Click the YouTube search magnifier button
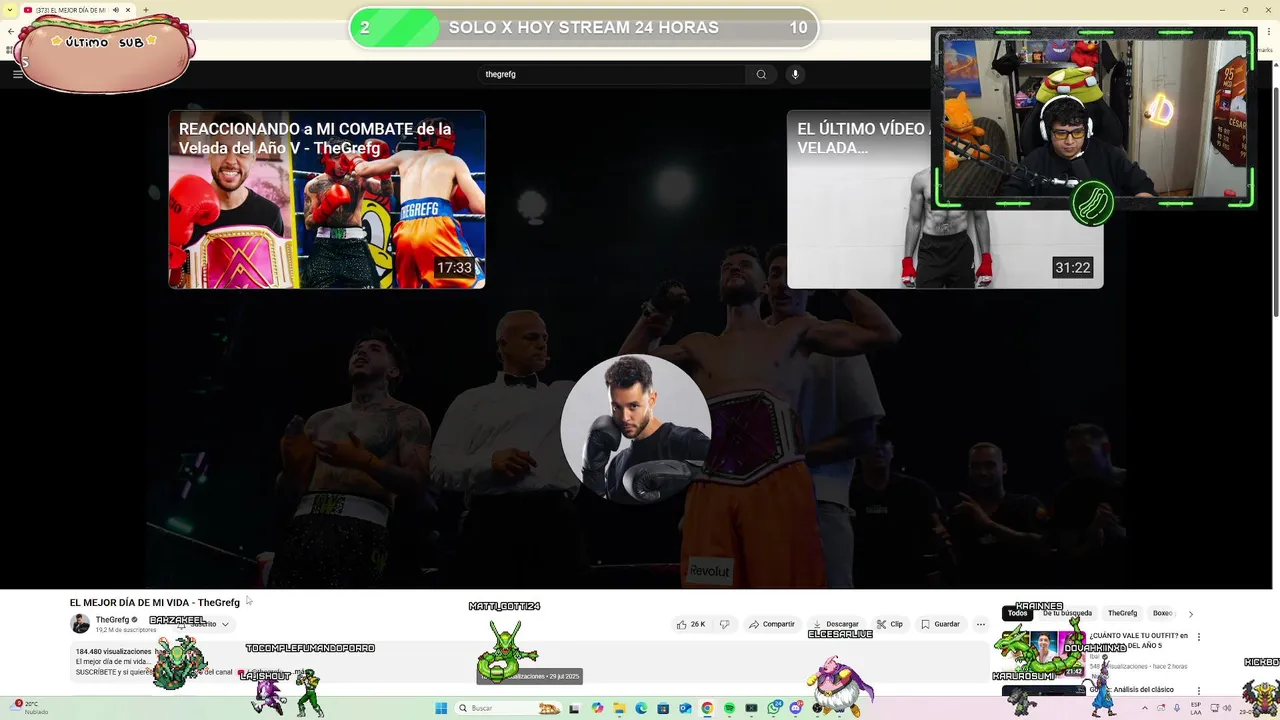This screenshot has width=1280, height=720. (761, 74)
